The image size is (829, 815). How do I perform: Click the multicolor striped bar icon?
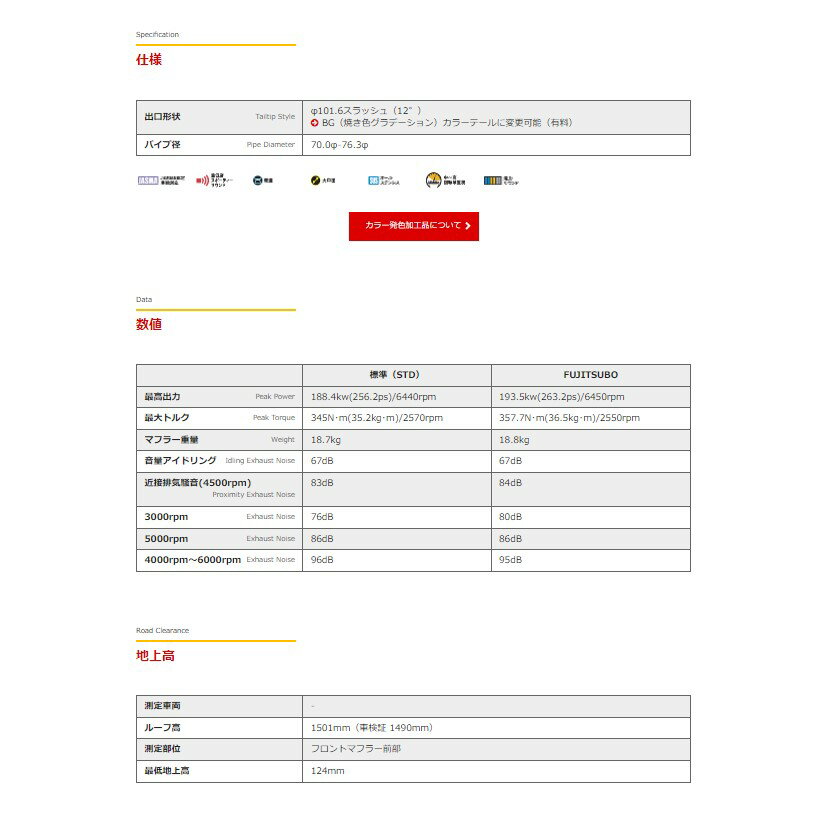tap(492, 181)
